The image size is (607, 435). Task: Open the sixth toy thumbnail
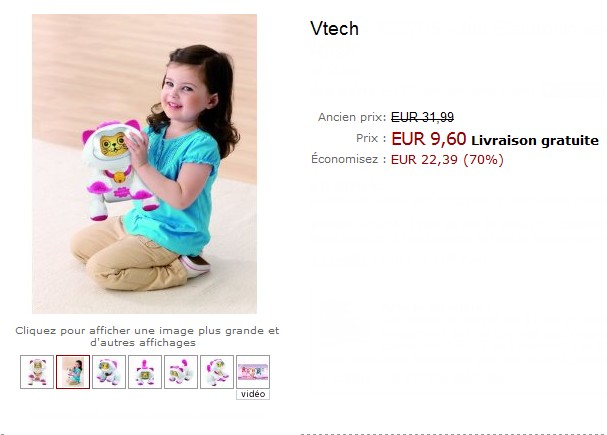217,372
